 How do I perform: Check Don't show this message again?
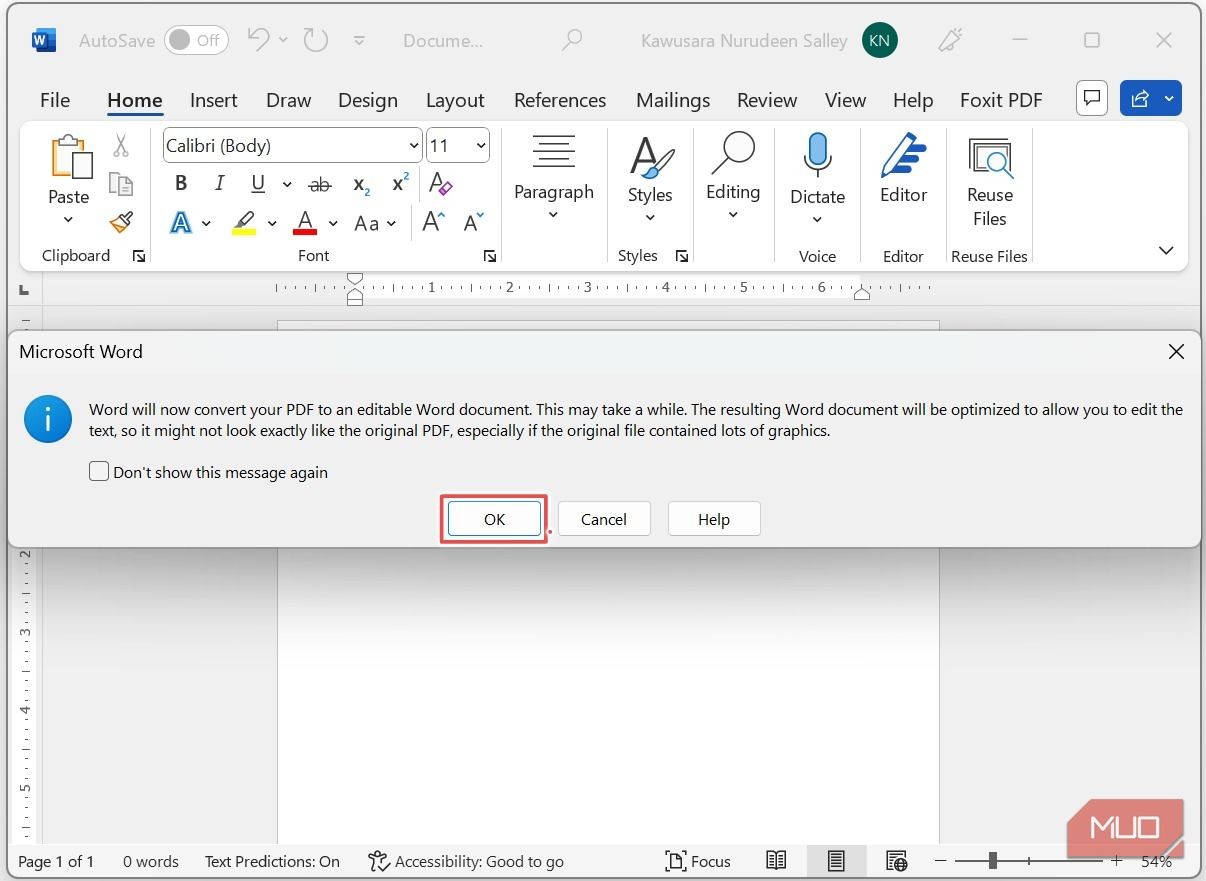99,471
